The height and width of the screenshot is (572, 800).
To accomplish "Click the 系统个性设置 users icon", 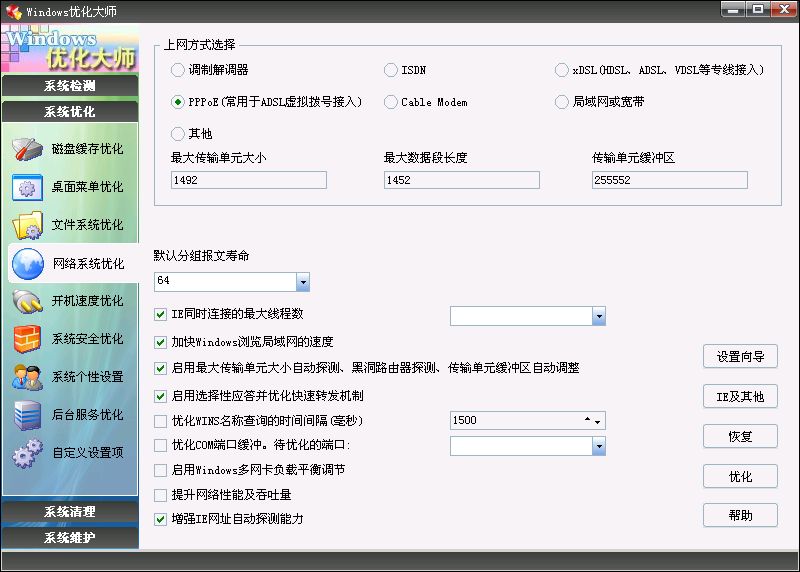I will tap(28, 377).
